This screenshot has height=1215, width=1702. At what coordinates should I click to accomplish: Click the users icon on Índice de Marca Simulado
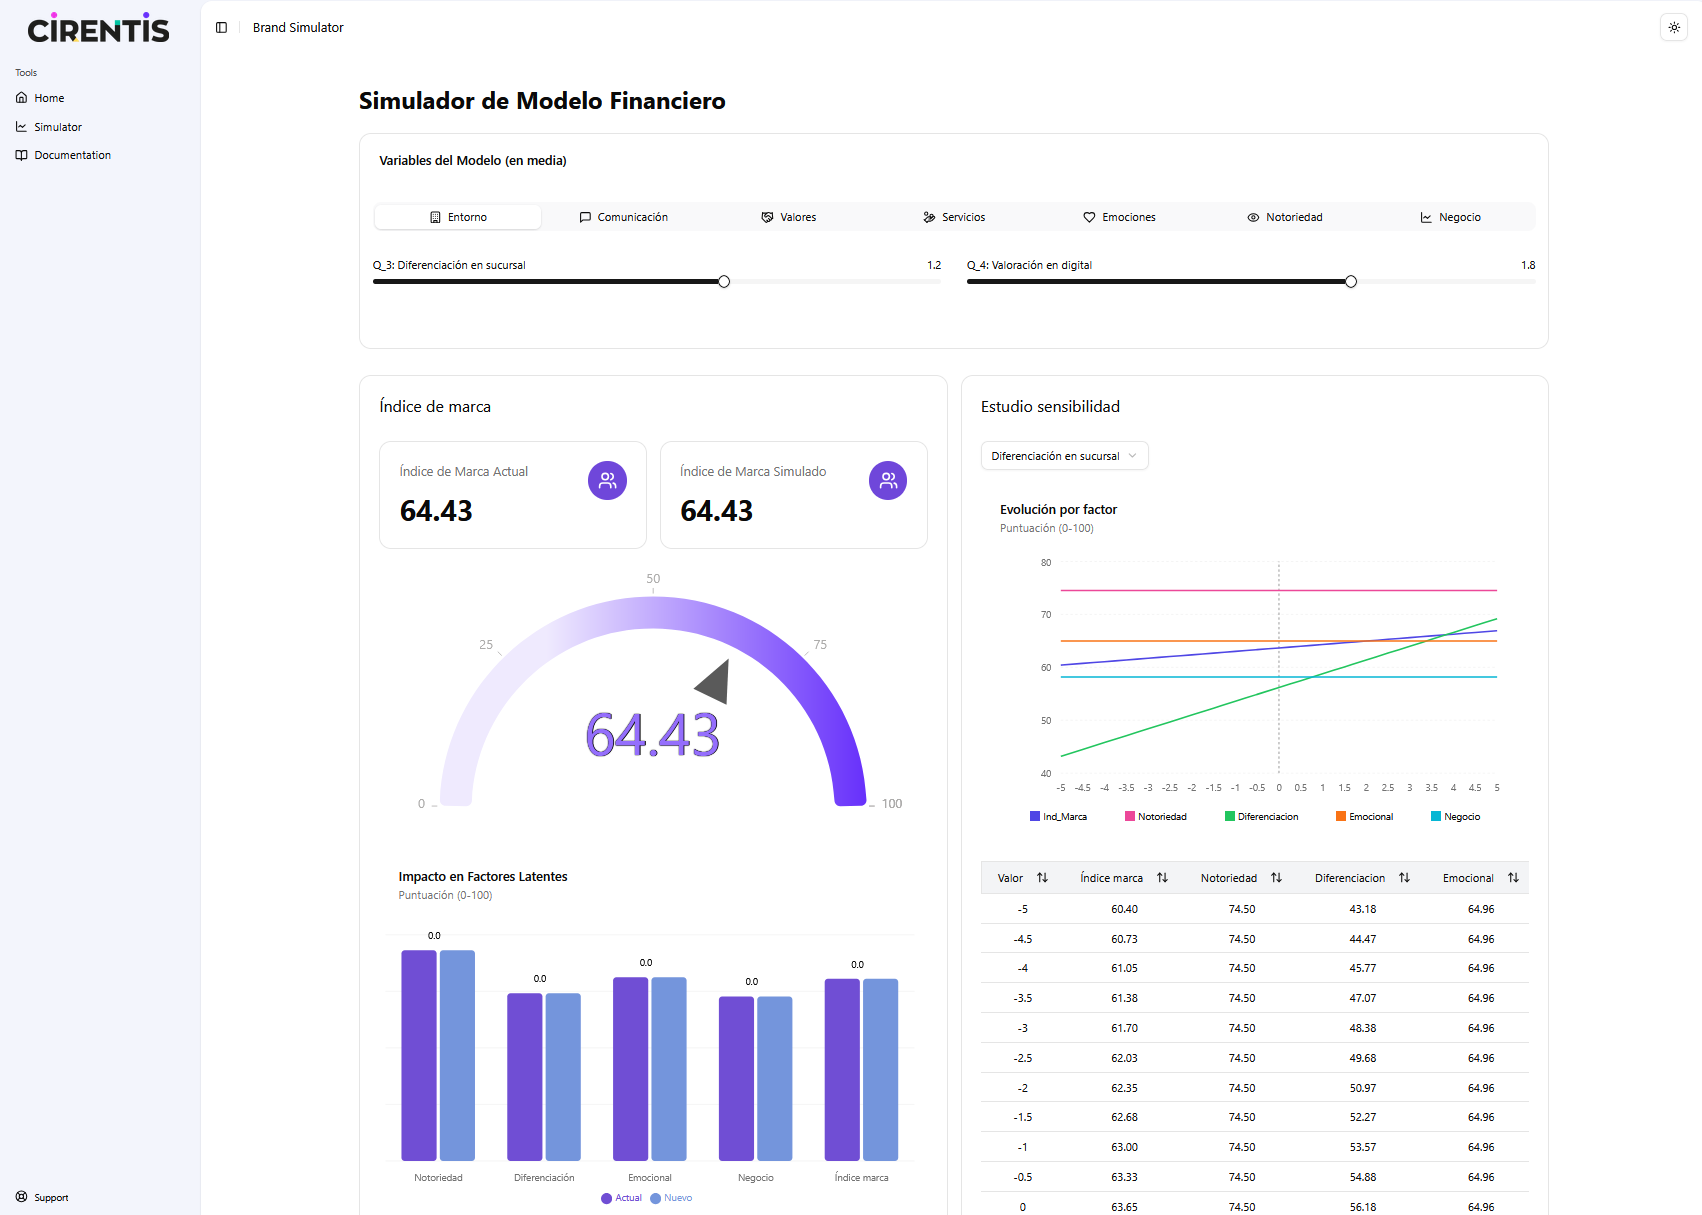click(x=888, y=480)
